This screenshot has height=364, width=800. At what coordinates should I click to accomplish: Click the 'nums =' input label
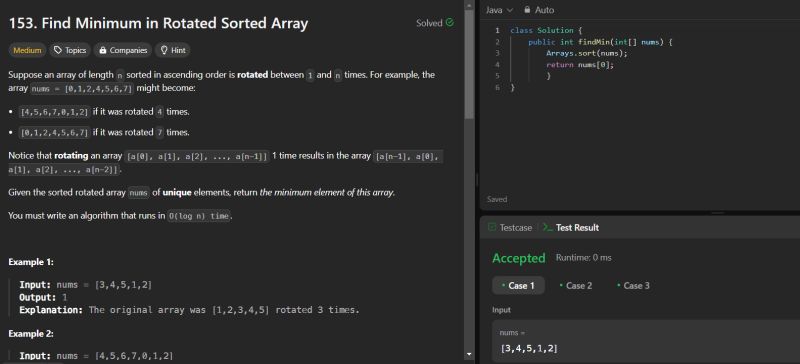point(512,333)
